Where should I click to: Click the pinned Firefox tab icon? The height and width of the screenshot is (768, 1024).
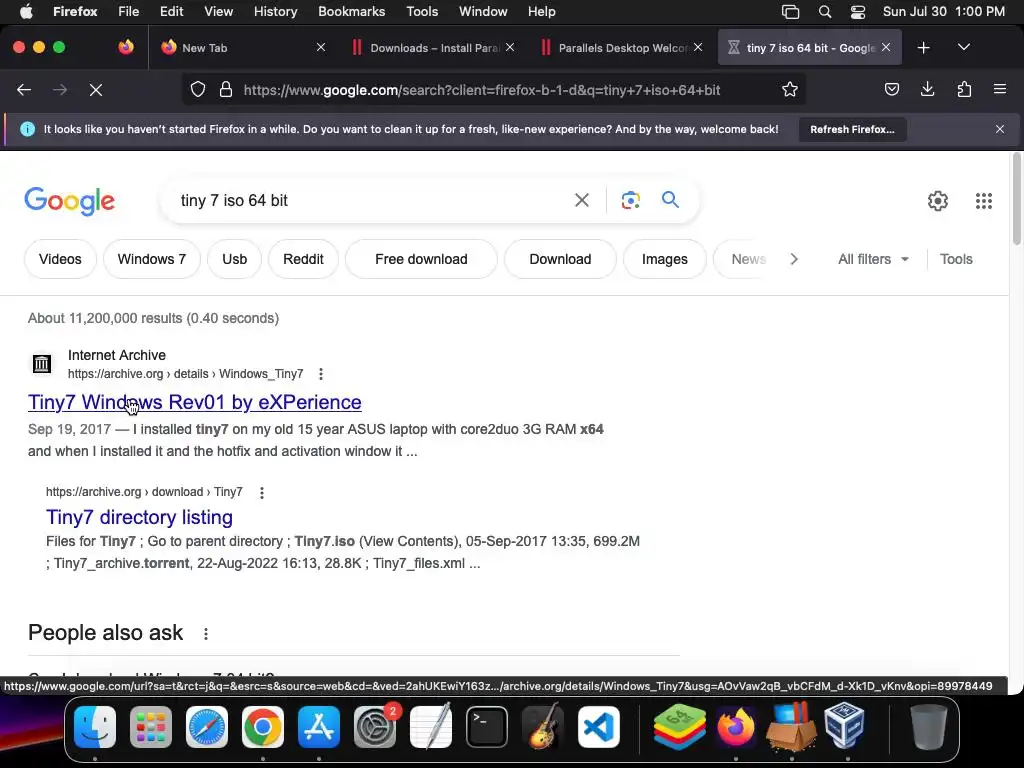[125, 47]
